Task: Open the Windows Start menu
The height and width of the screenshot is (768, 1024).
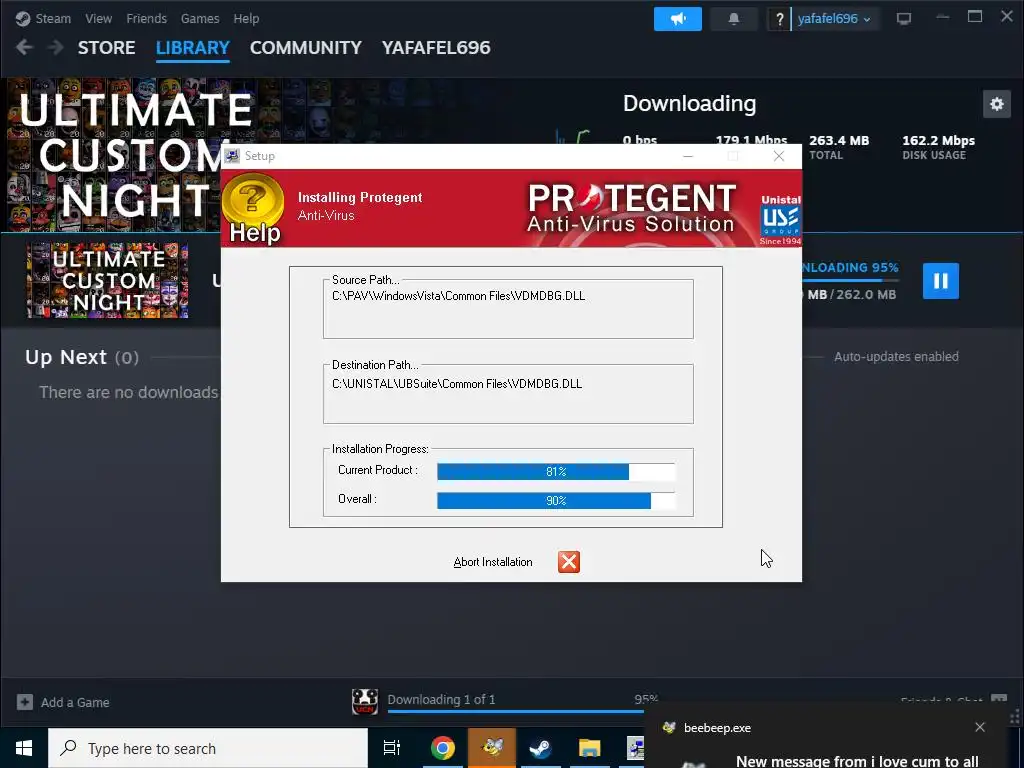Action: (x=24, y=748)
